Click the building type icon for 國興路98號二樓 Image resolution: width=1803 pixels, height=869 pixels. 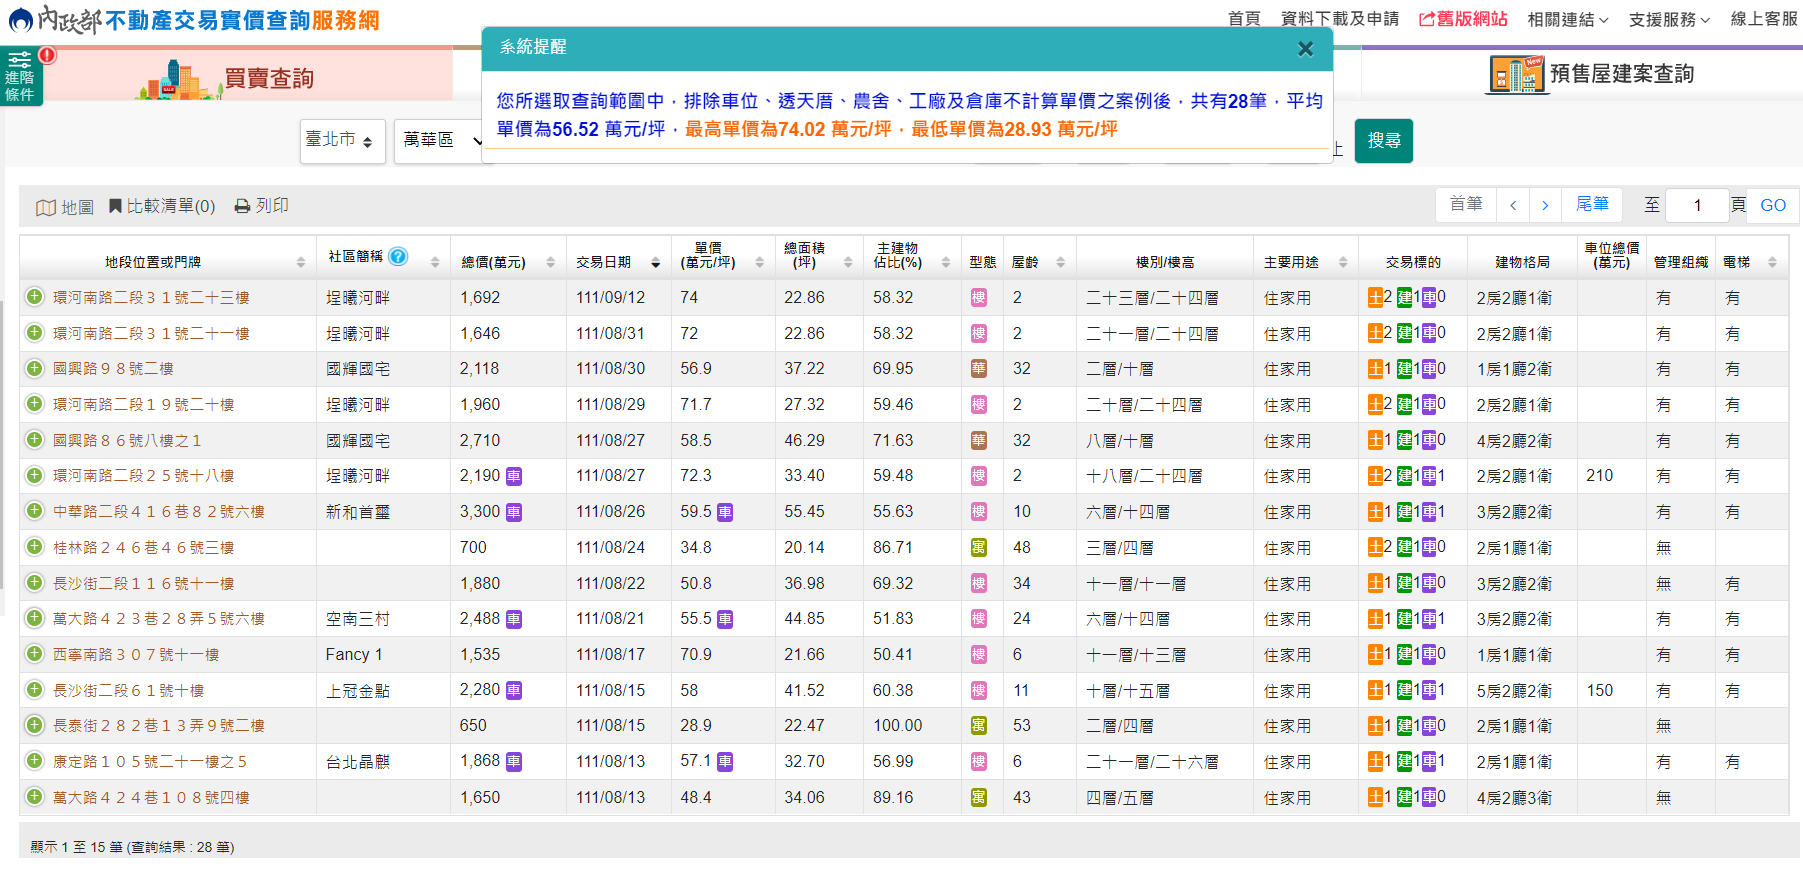click(x=979, y=369)
